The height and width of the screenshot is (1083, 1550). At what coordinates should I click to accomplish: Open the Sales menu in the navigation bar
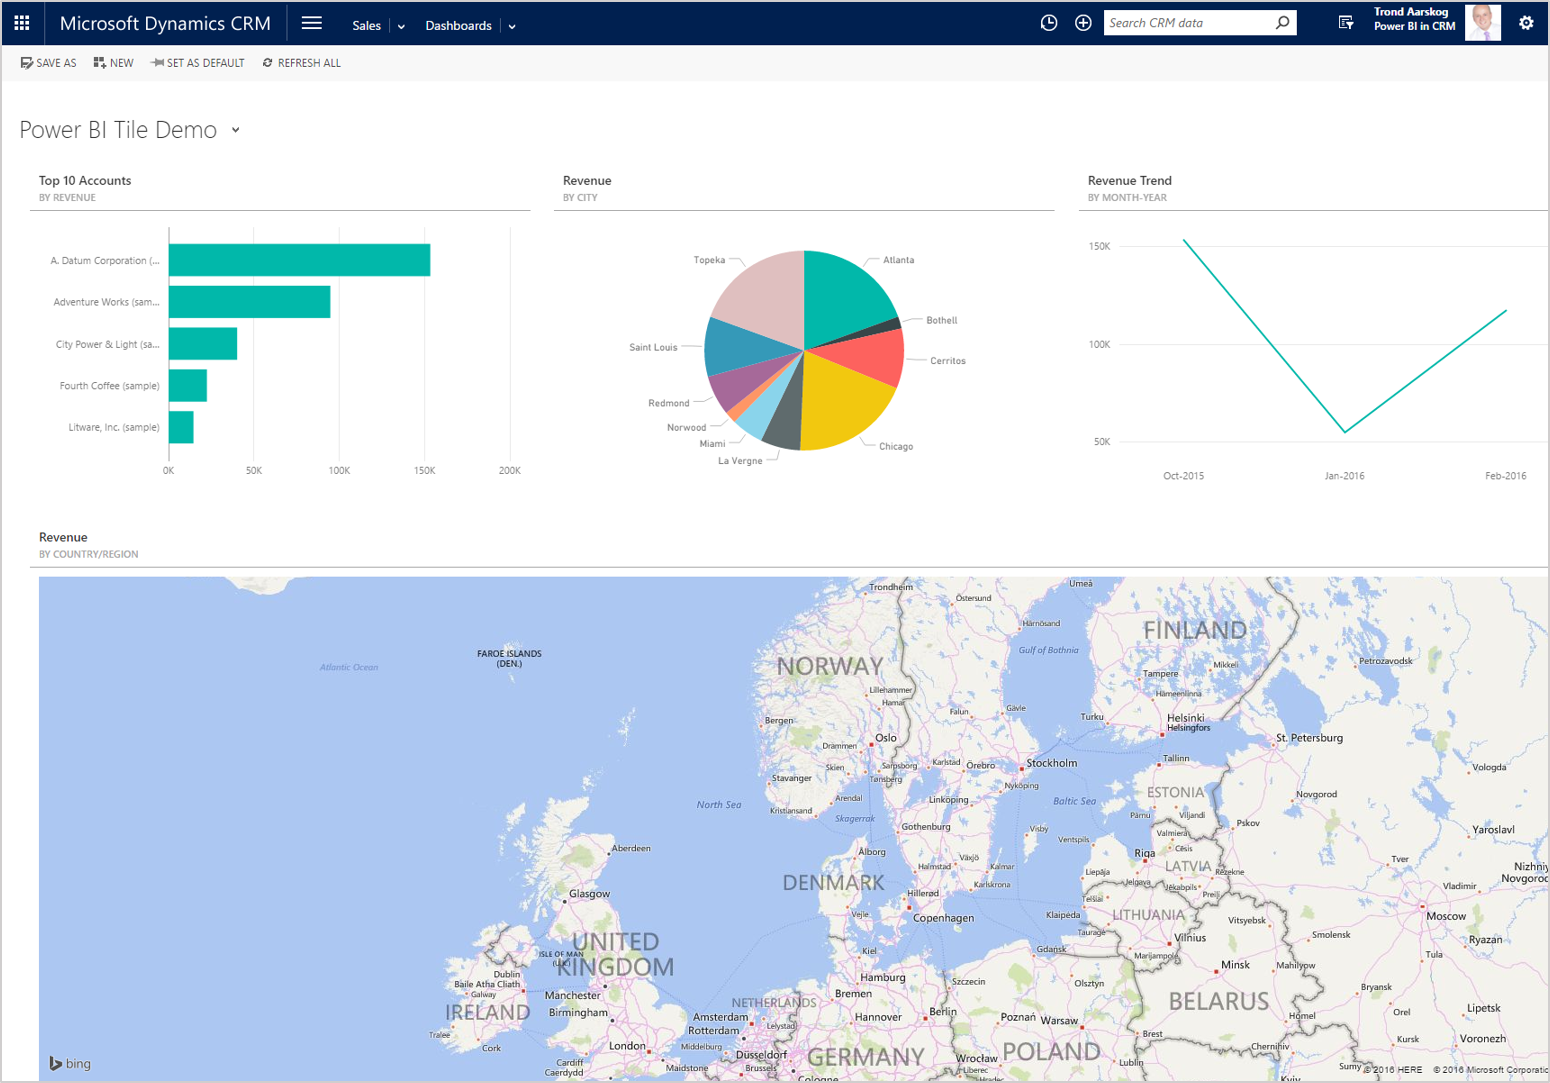click(366, 25)
